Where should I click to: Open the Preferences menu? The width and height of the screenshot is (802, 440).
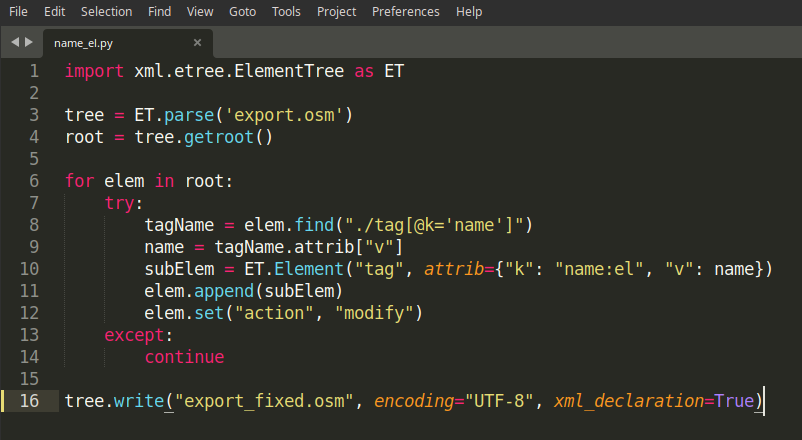tap(406, 12)
